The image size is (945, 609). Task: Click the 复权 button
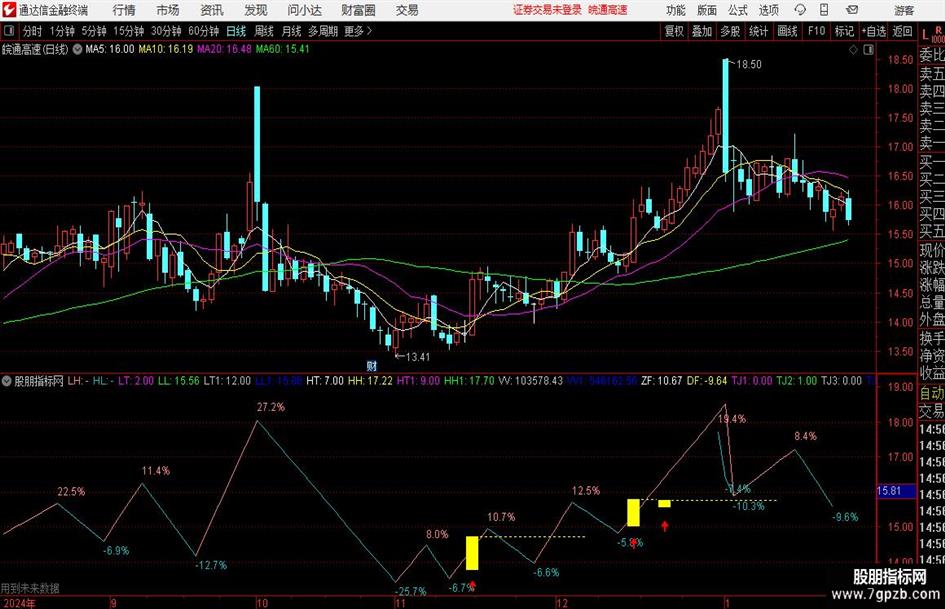(674, 31)
